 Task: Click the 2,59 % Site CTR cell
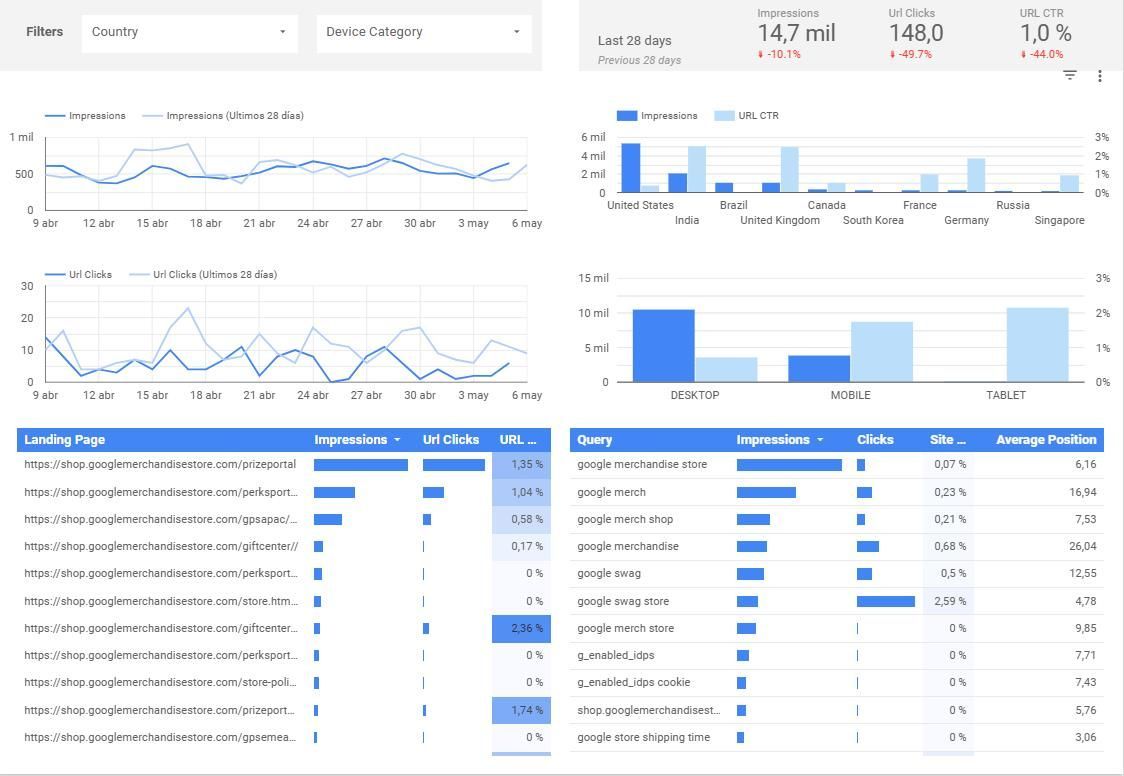click(946, 601)
